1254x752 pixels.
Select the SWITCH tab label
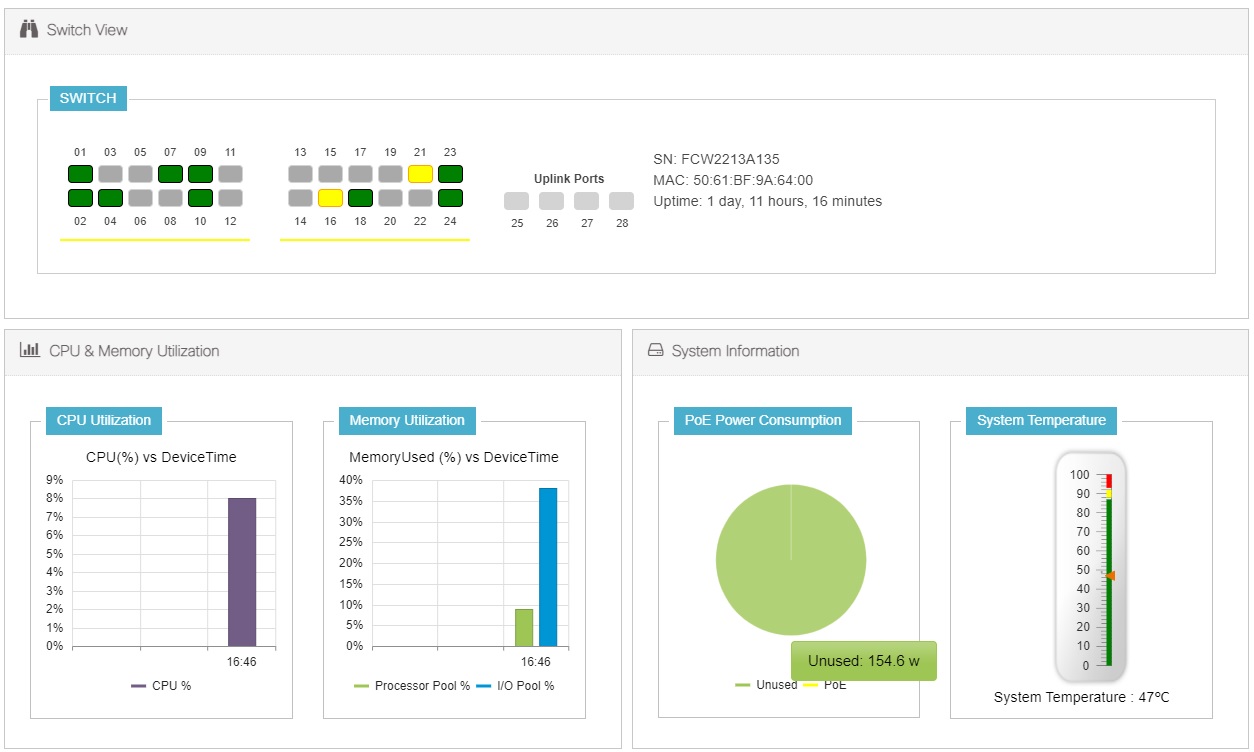(x=87, y=98)
